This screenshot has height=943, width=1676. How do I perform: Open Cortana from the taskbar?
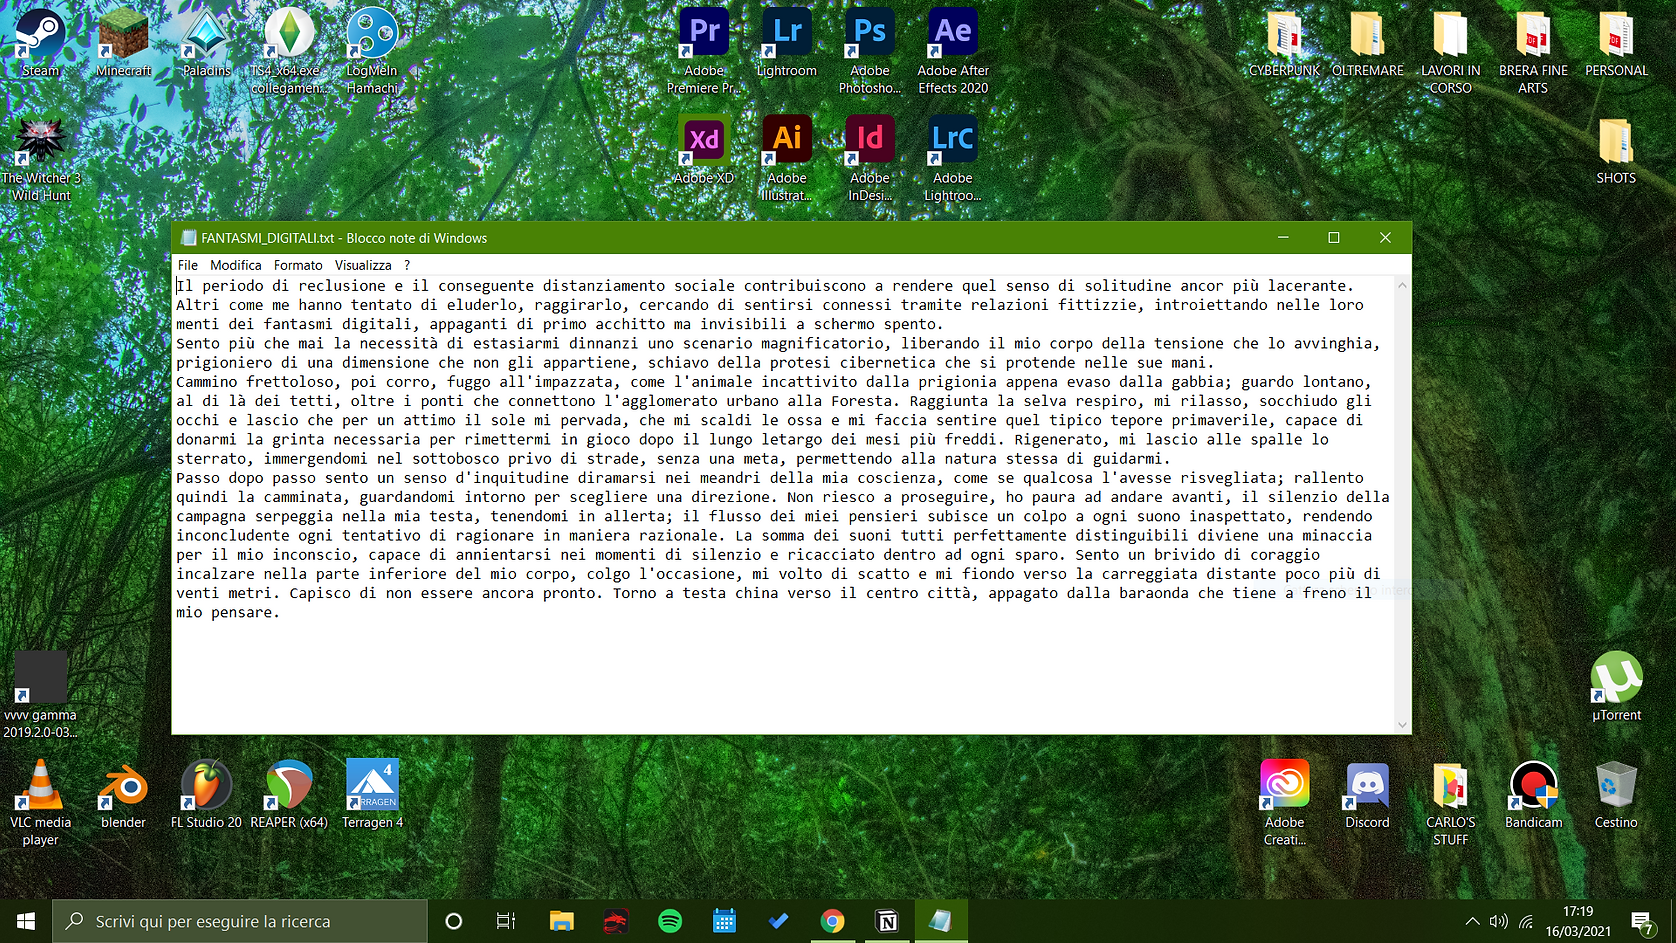click(x=453, y=921)
